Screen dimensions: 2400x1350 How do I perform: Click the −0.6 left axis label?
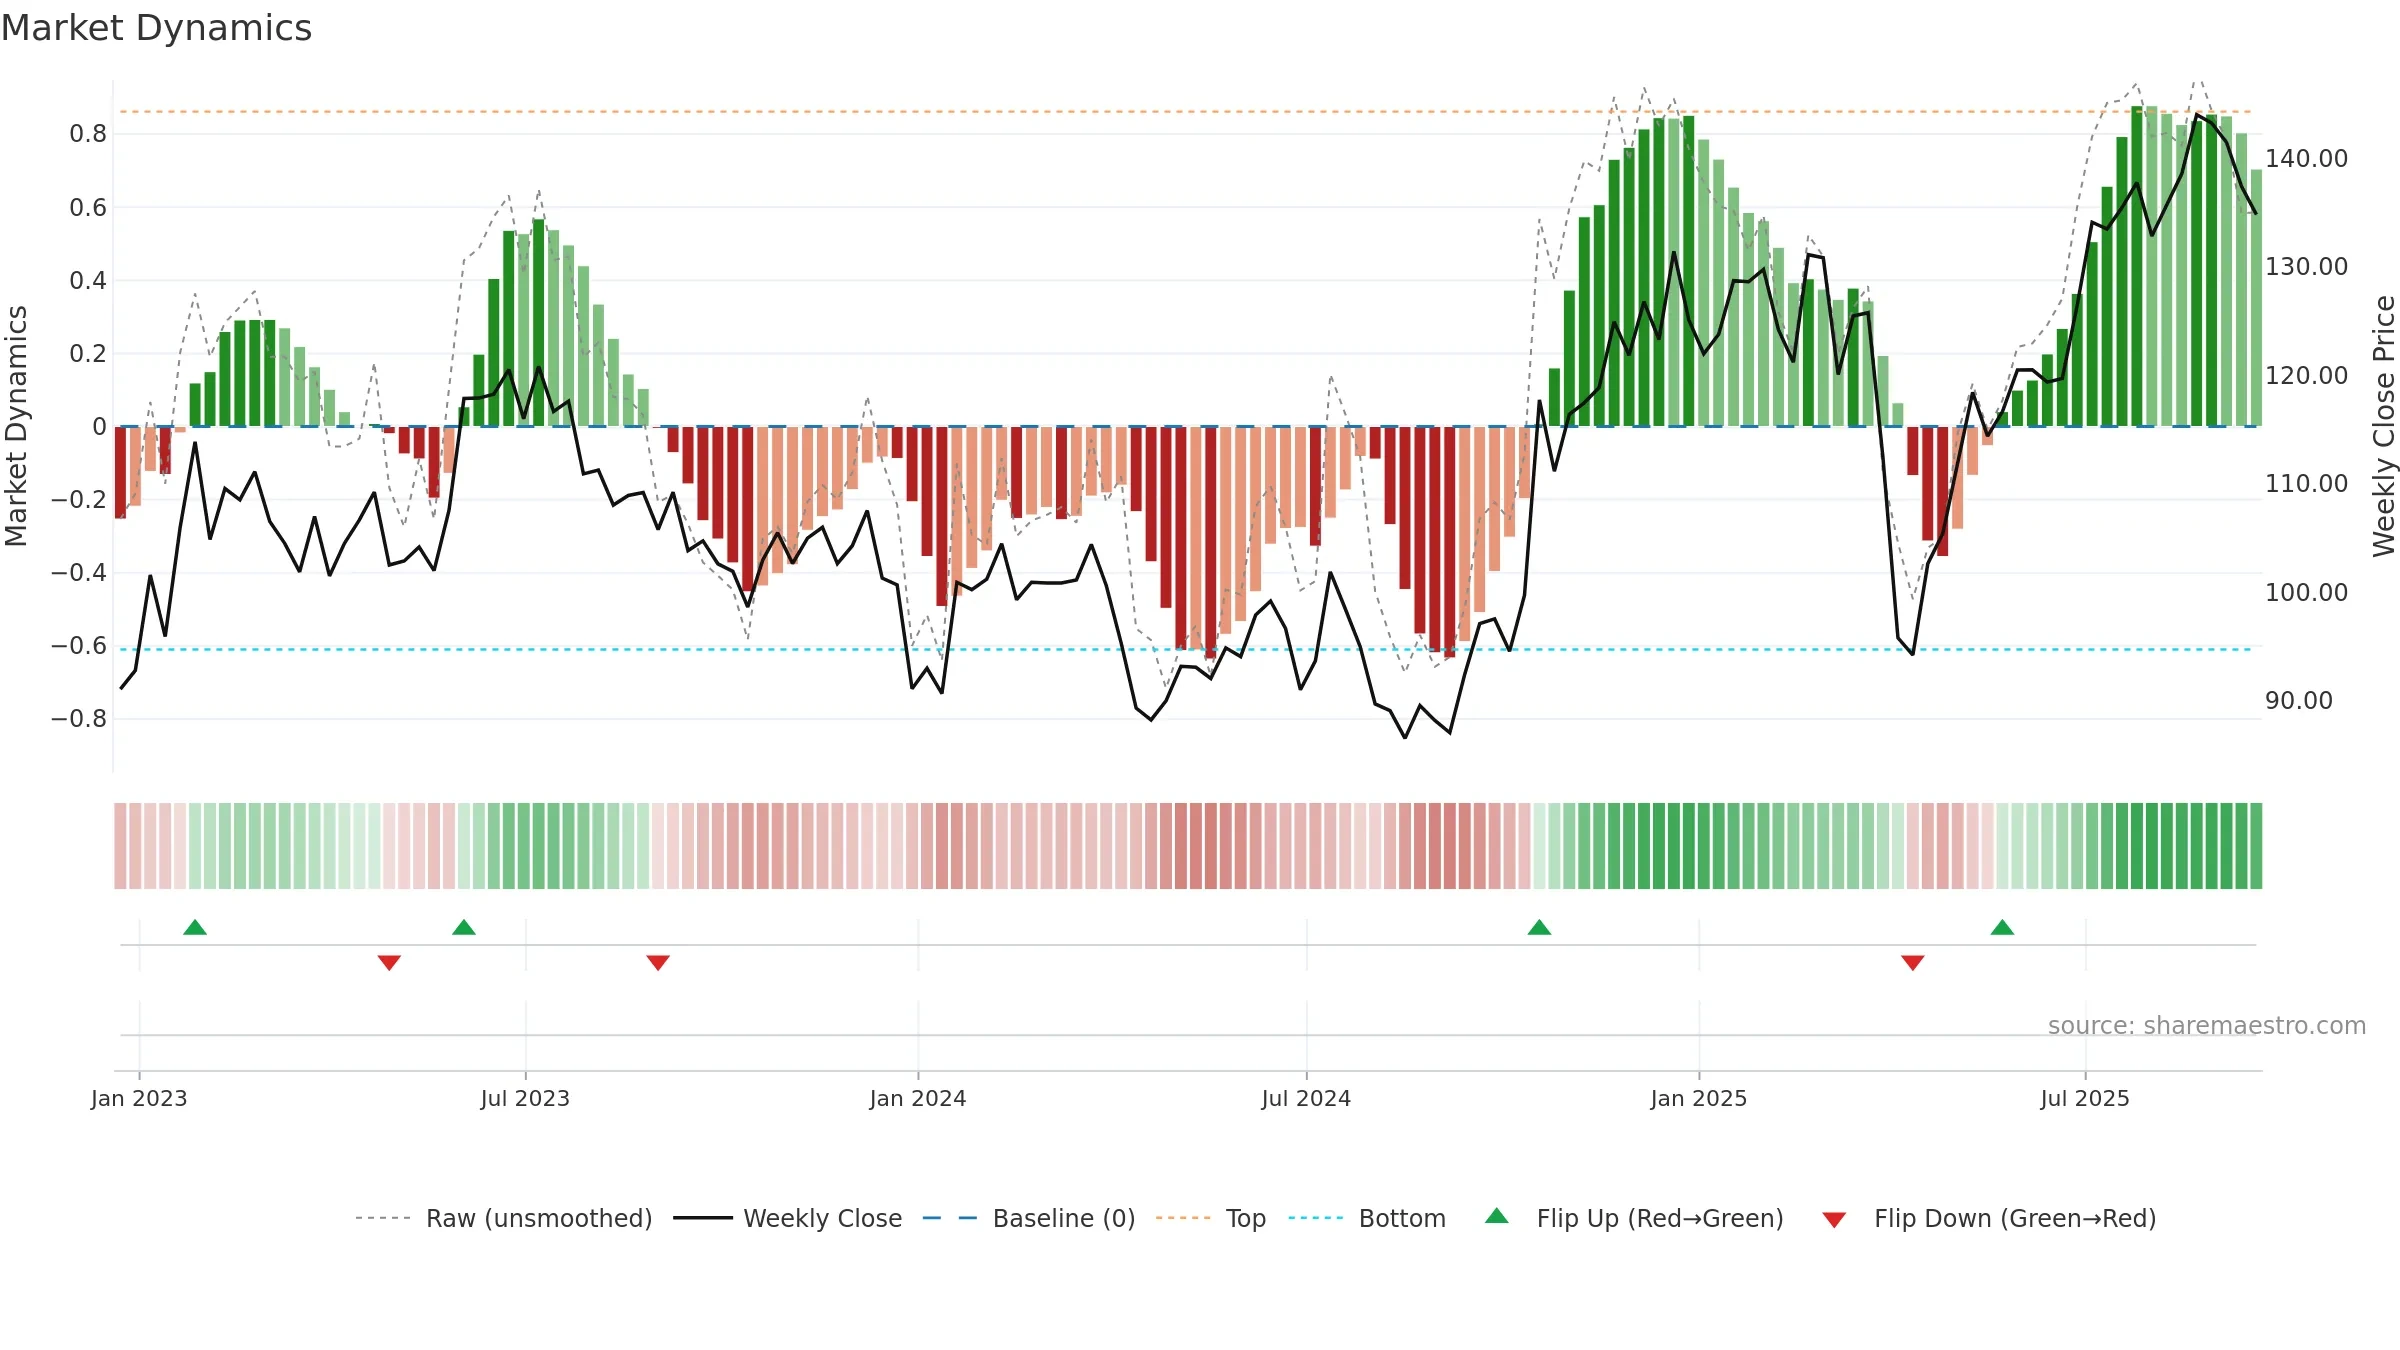point(79,646)
